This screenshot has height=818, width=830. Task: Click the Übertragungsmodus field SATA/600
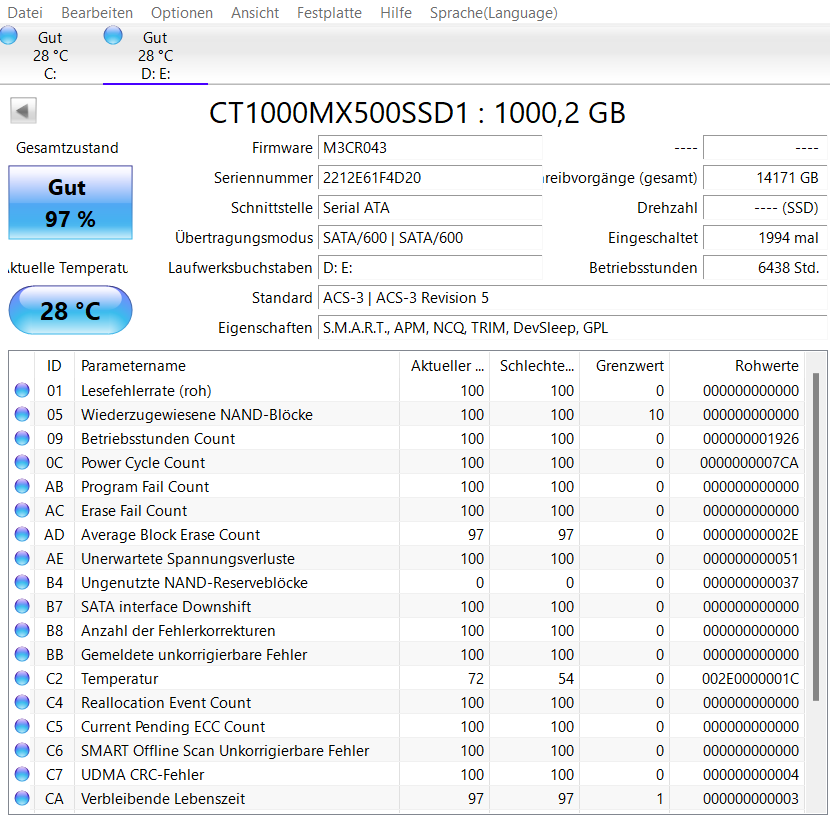[x=430, y=238]
